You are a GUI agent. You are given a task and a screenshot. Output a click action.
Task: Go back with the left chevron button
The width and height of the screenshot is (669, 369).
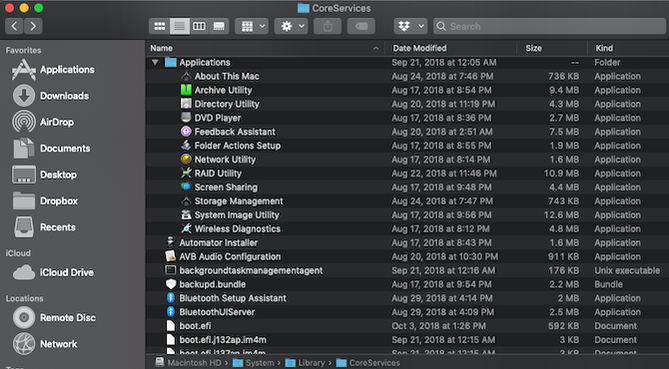pyautogui.click(x=14, y=26)
